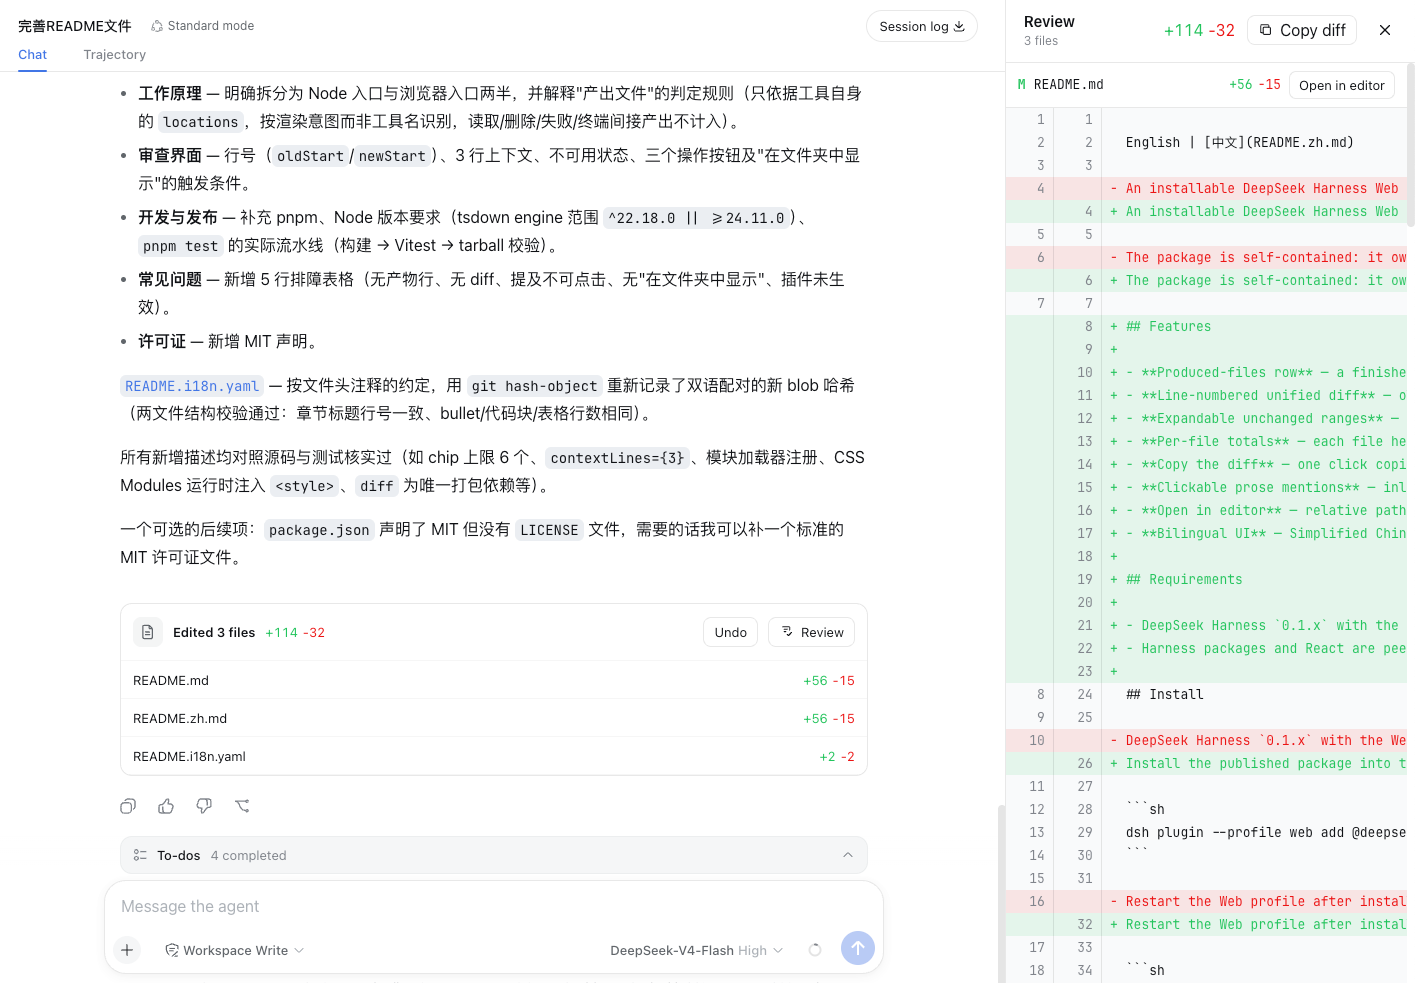Select README.md row in edited files
Image resolution: width=1415 pixels, height=983 pixels.
tap(494, 681)
